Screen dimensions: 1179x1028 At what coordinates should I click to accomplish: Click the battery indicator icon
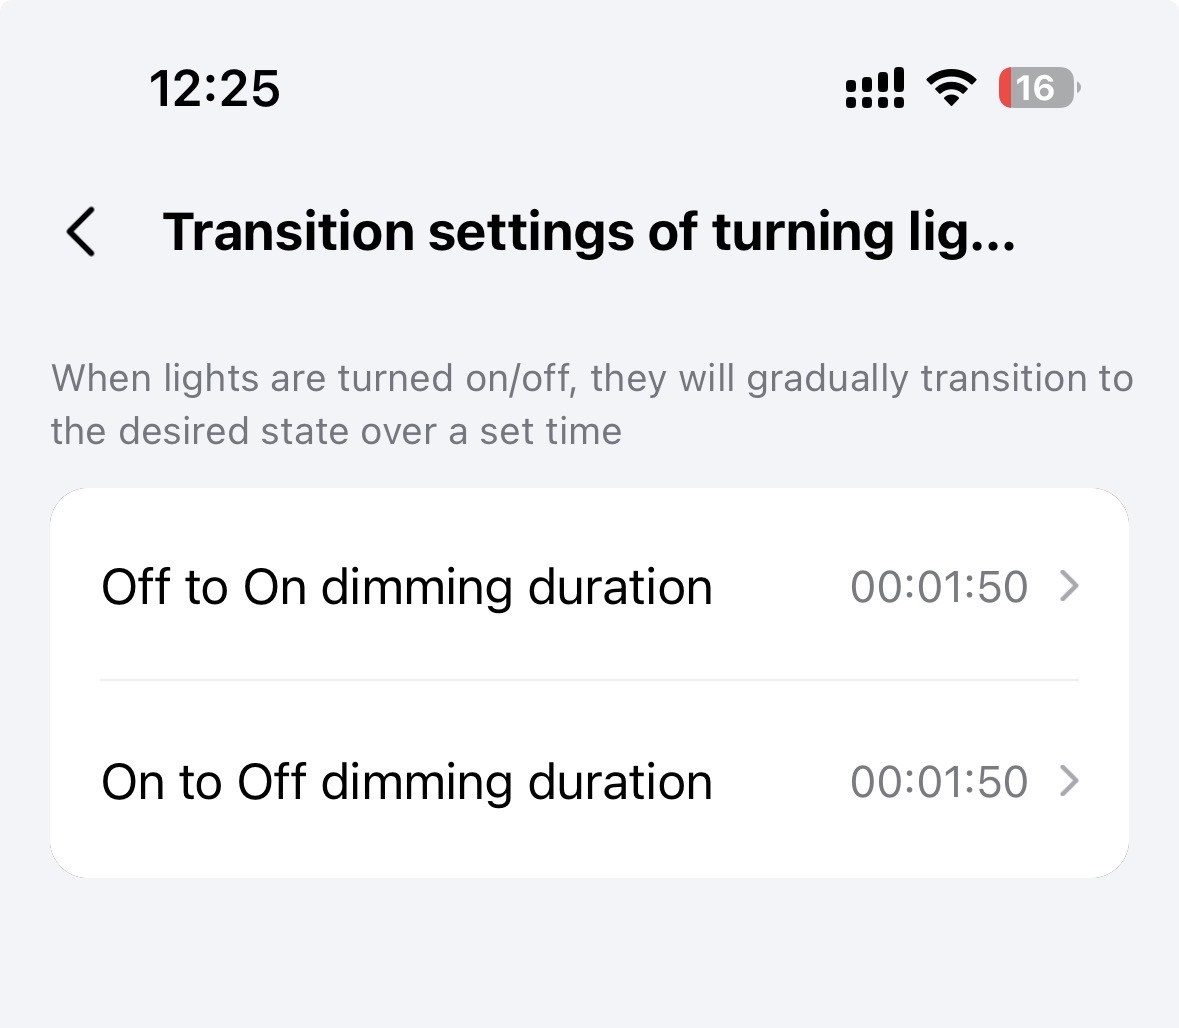(1039, 89)
